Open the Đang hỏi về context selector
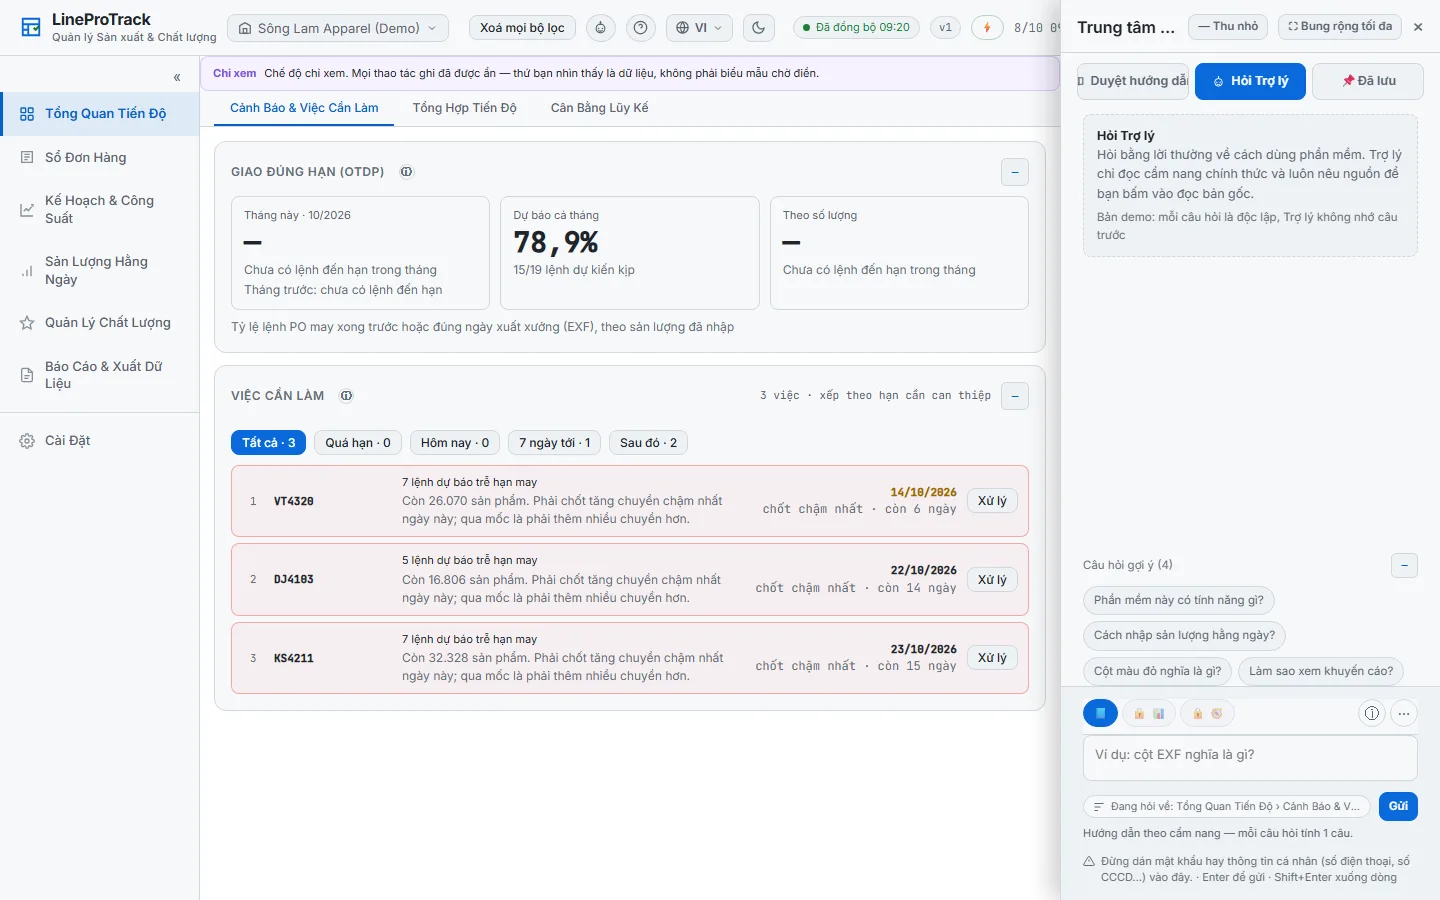This screenshot has height=900, width=1440. 1227,806
